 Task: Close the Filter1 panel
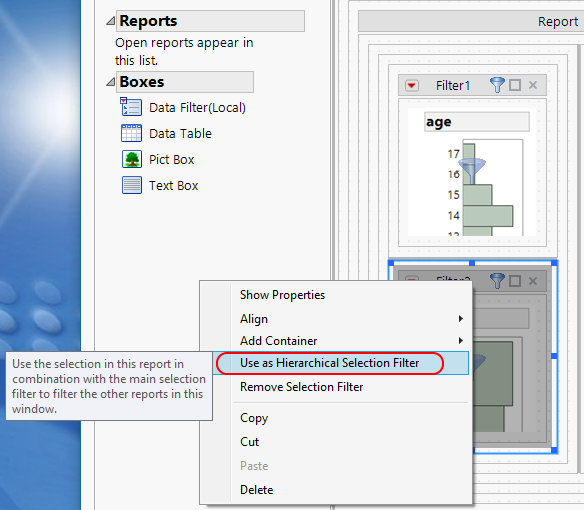tap(533, 85)
